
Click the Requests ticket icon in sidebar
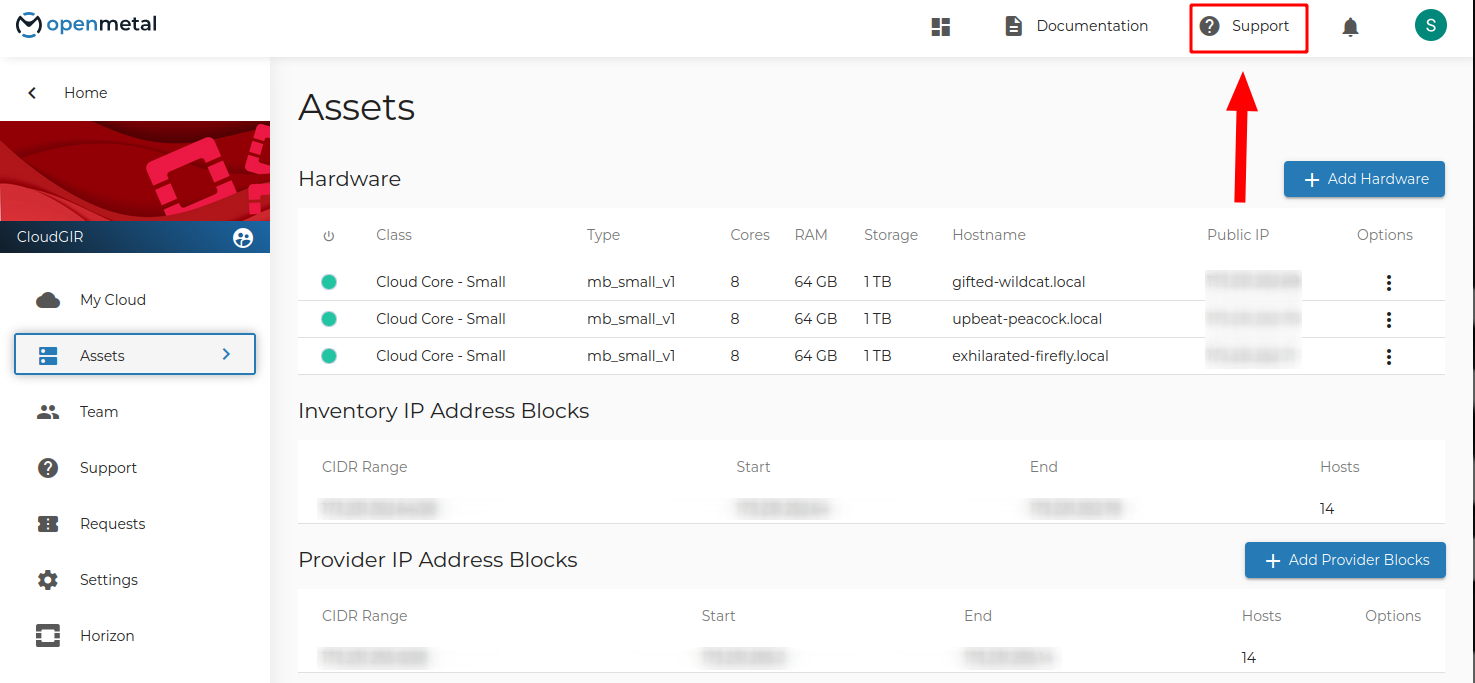(48, 524)
